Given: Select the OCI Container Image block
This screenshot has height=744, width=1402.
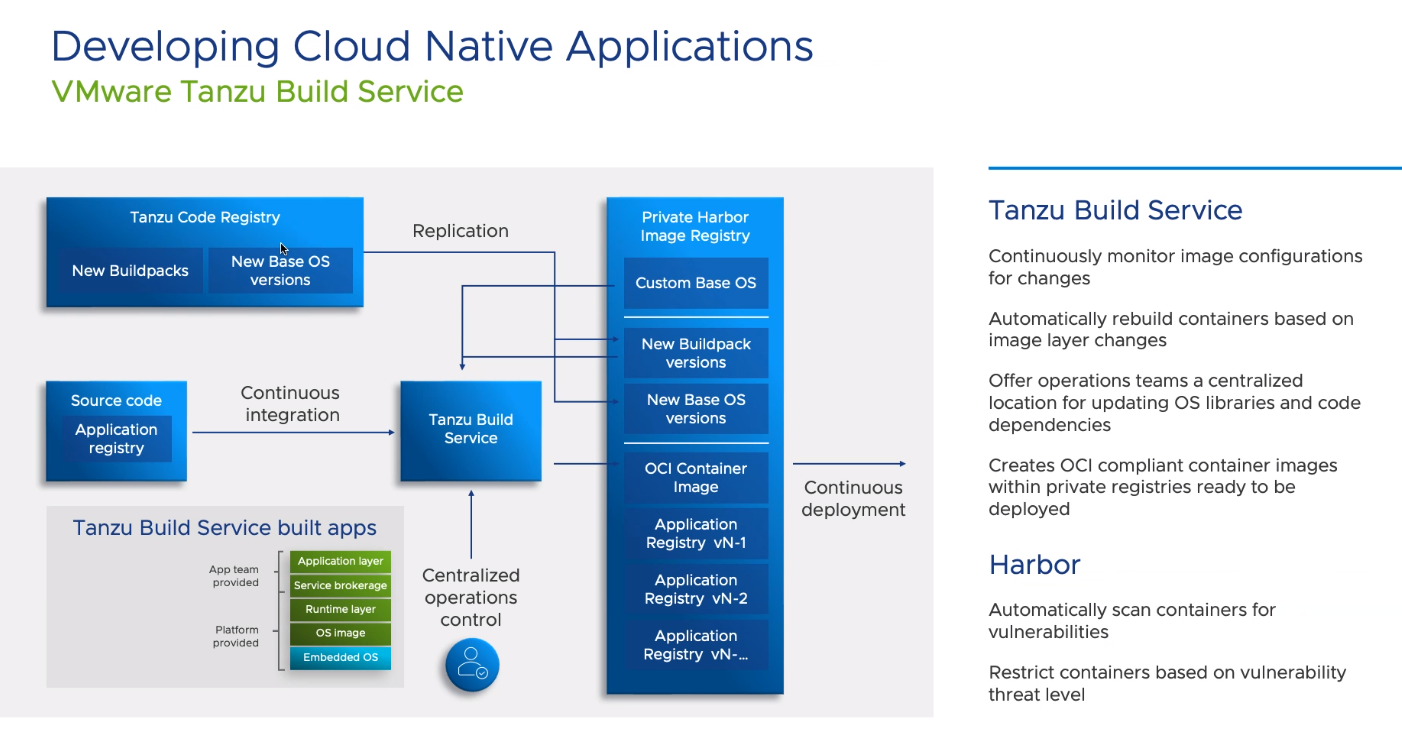Looking at the screenshot, I should pyautogui.click(x=695, y=478).
